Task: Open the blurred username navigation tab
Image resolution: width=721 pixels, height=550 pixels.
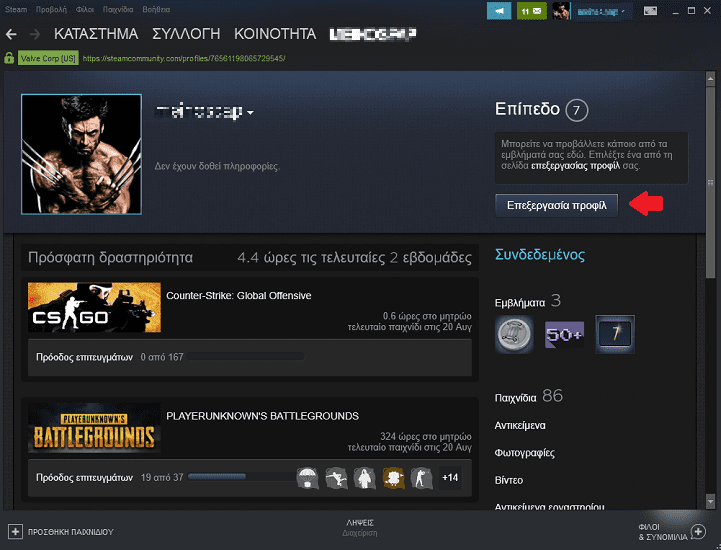Action: click(373, 34)
